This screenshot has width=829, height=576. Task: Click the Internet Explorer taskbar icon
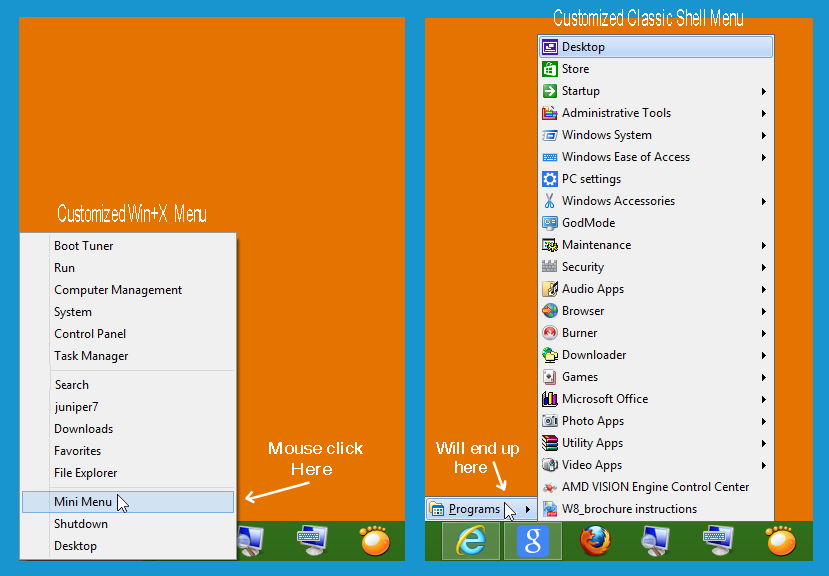point(471,540)
